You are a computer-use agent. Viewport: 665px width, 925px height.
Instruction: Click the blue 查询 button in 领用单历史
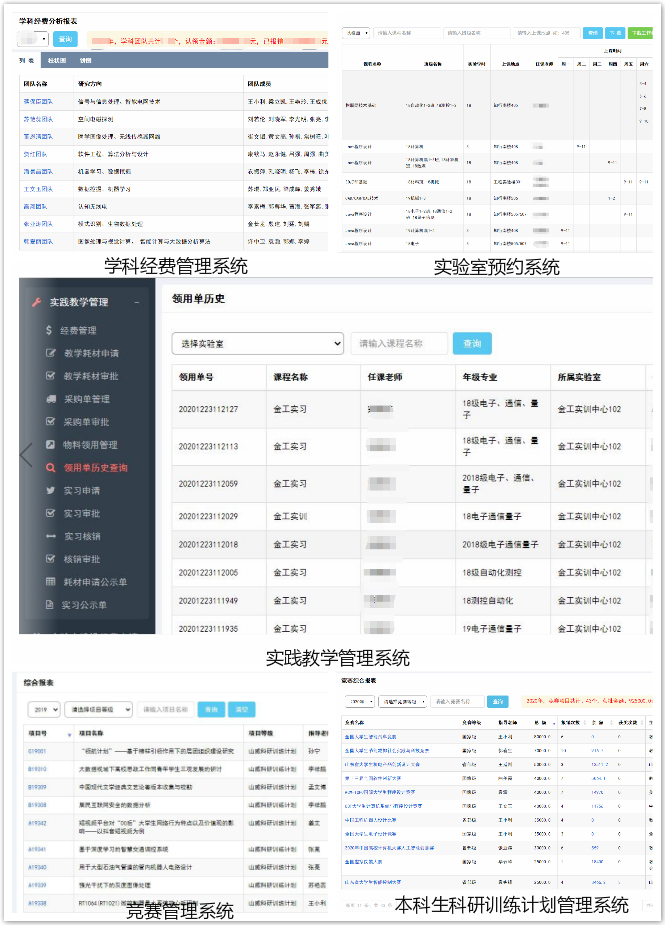472,343
